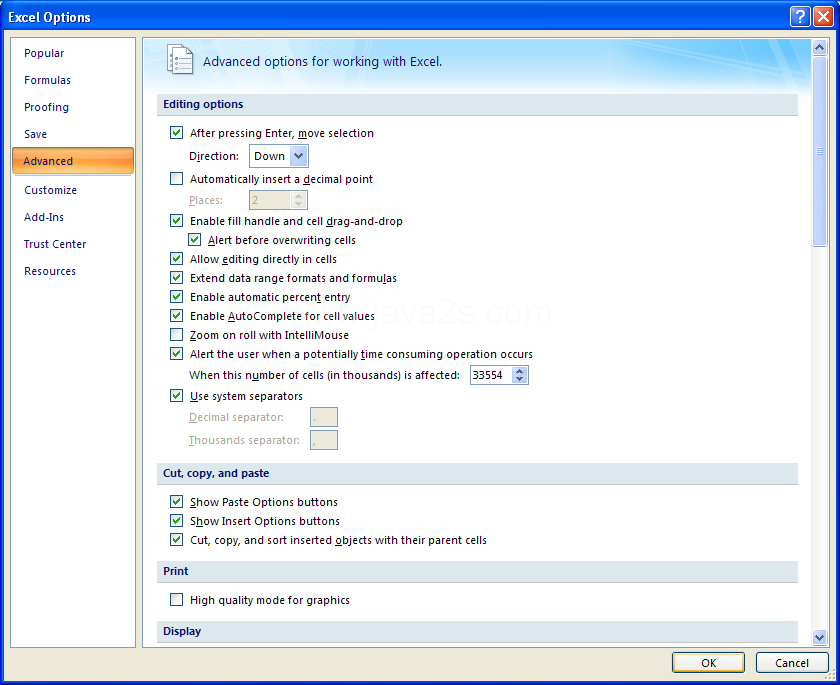Click the number of cells affected field

(x=491, y=375)
